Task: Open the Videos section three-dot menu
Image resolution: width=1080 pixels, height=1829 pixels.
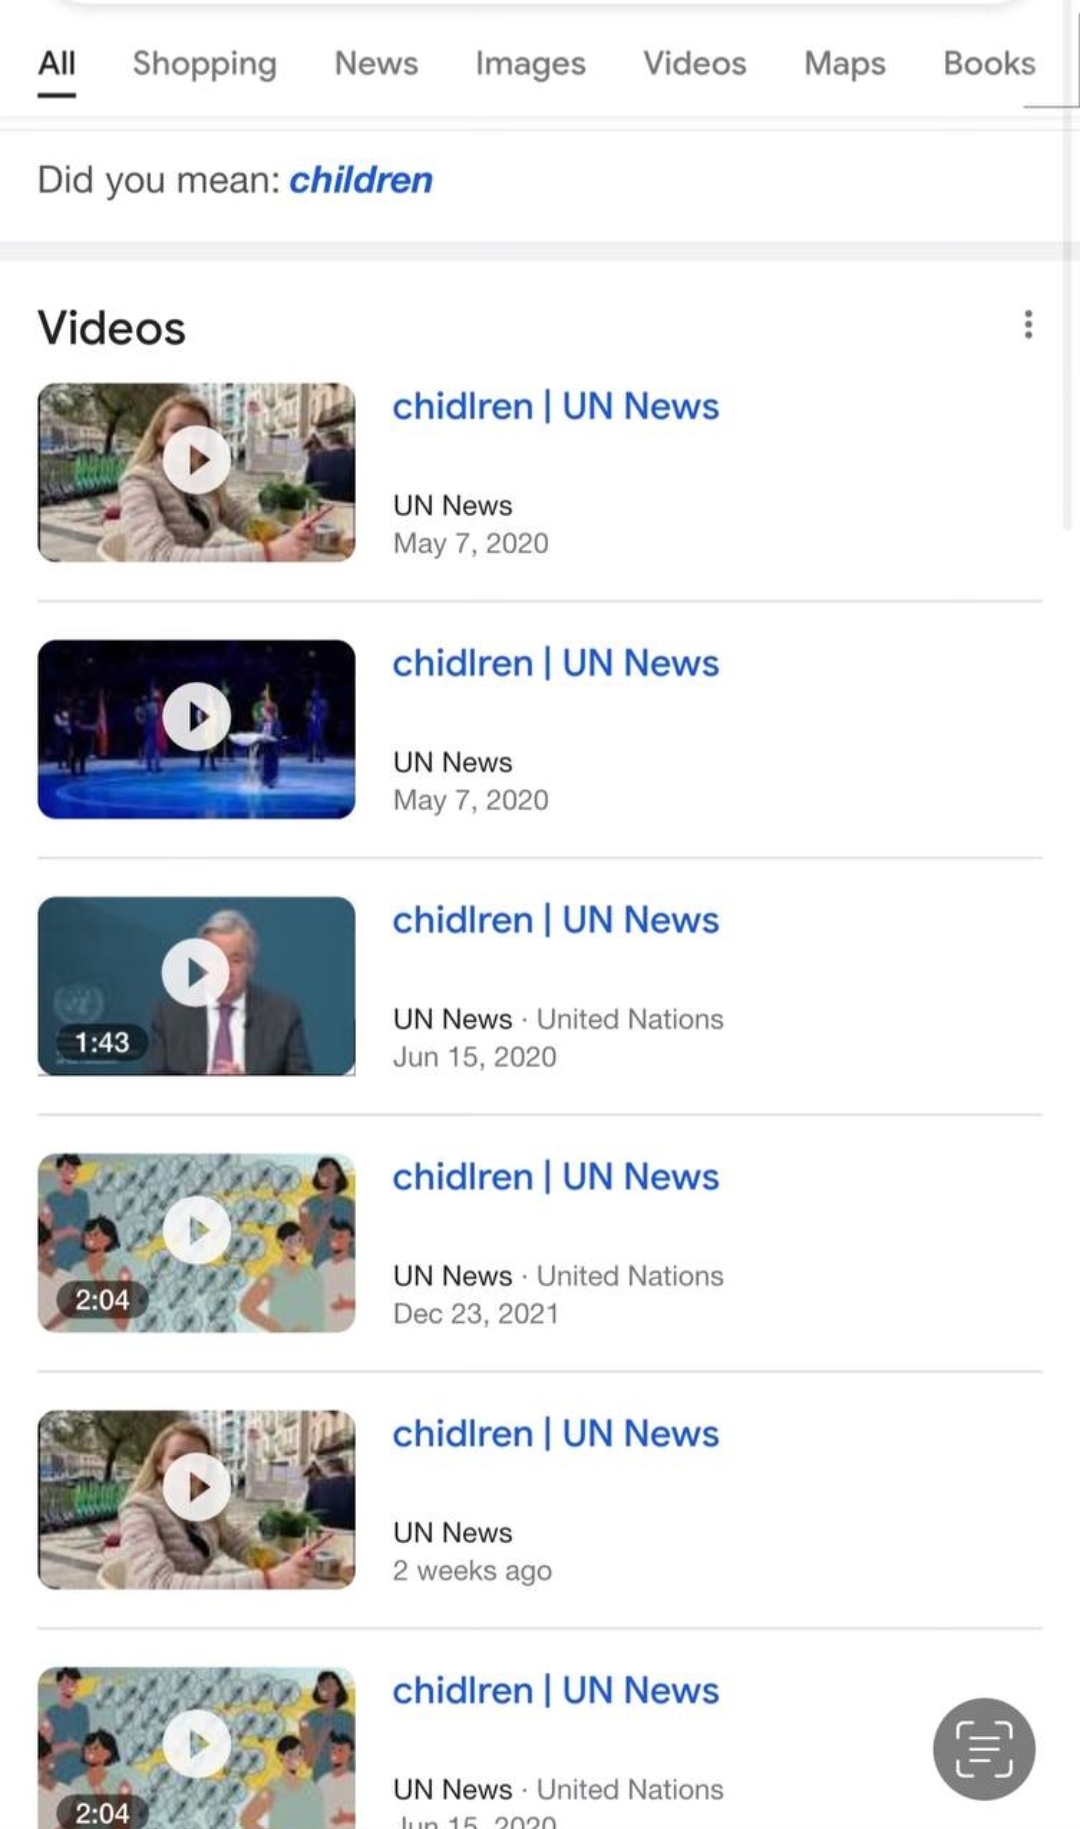Action: click(1027, 325)
